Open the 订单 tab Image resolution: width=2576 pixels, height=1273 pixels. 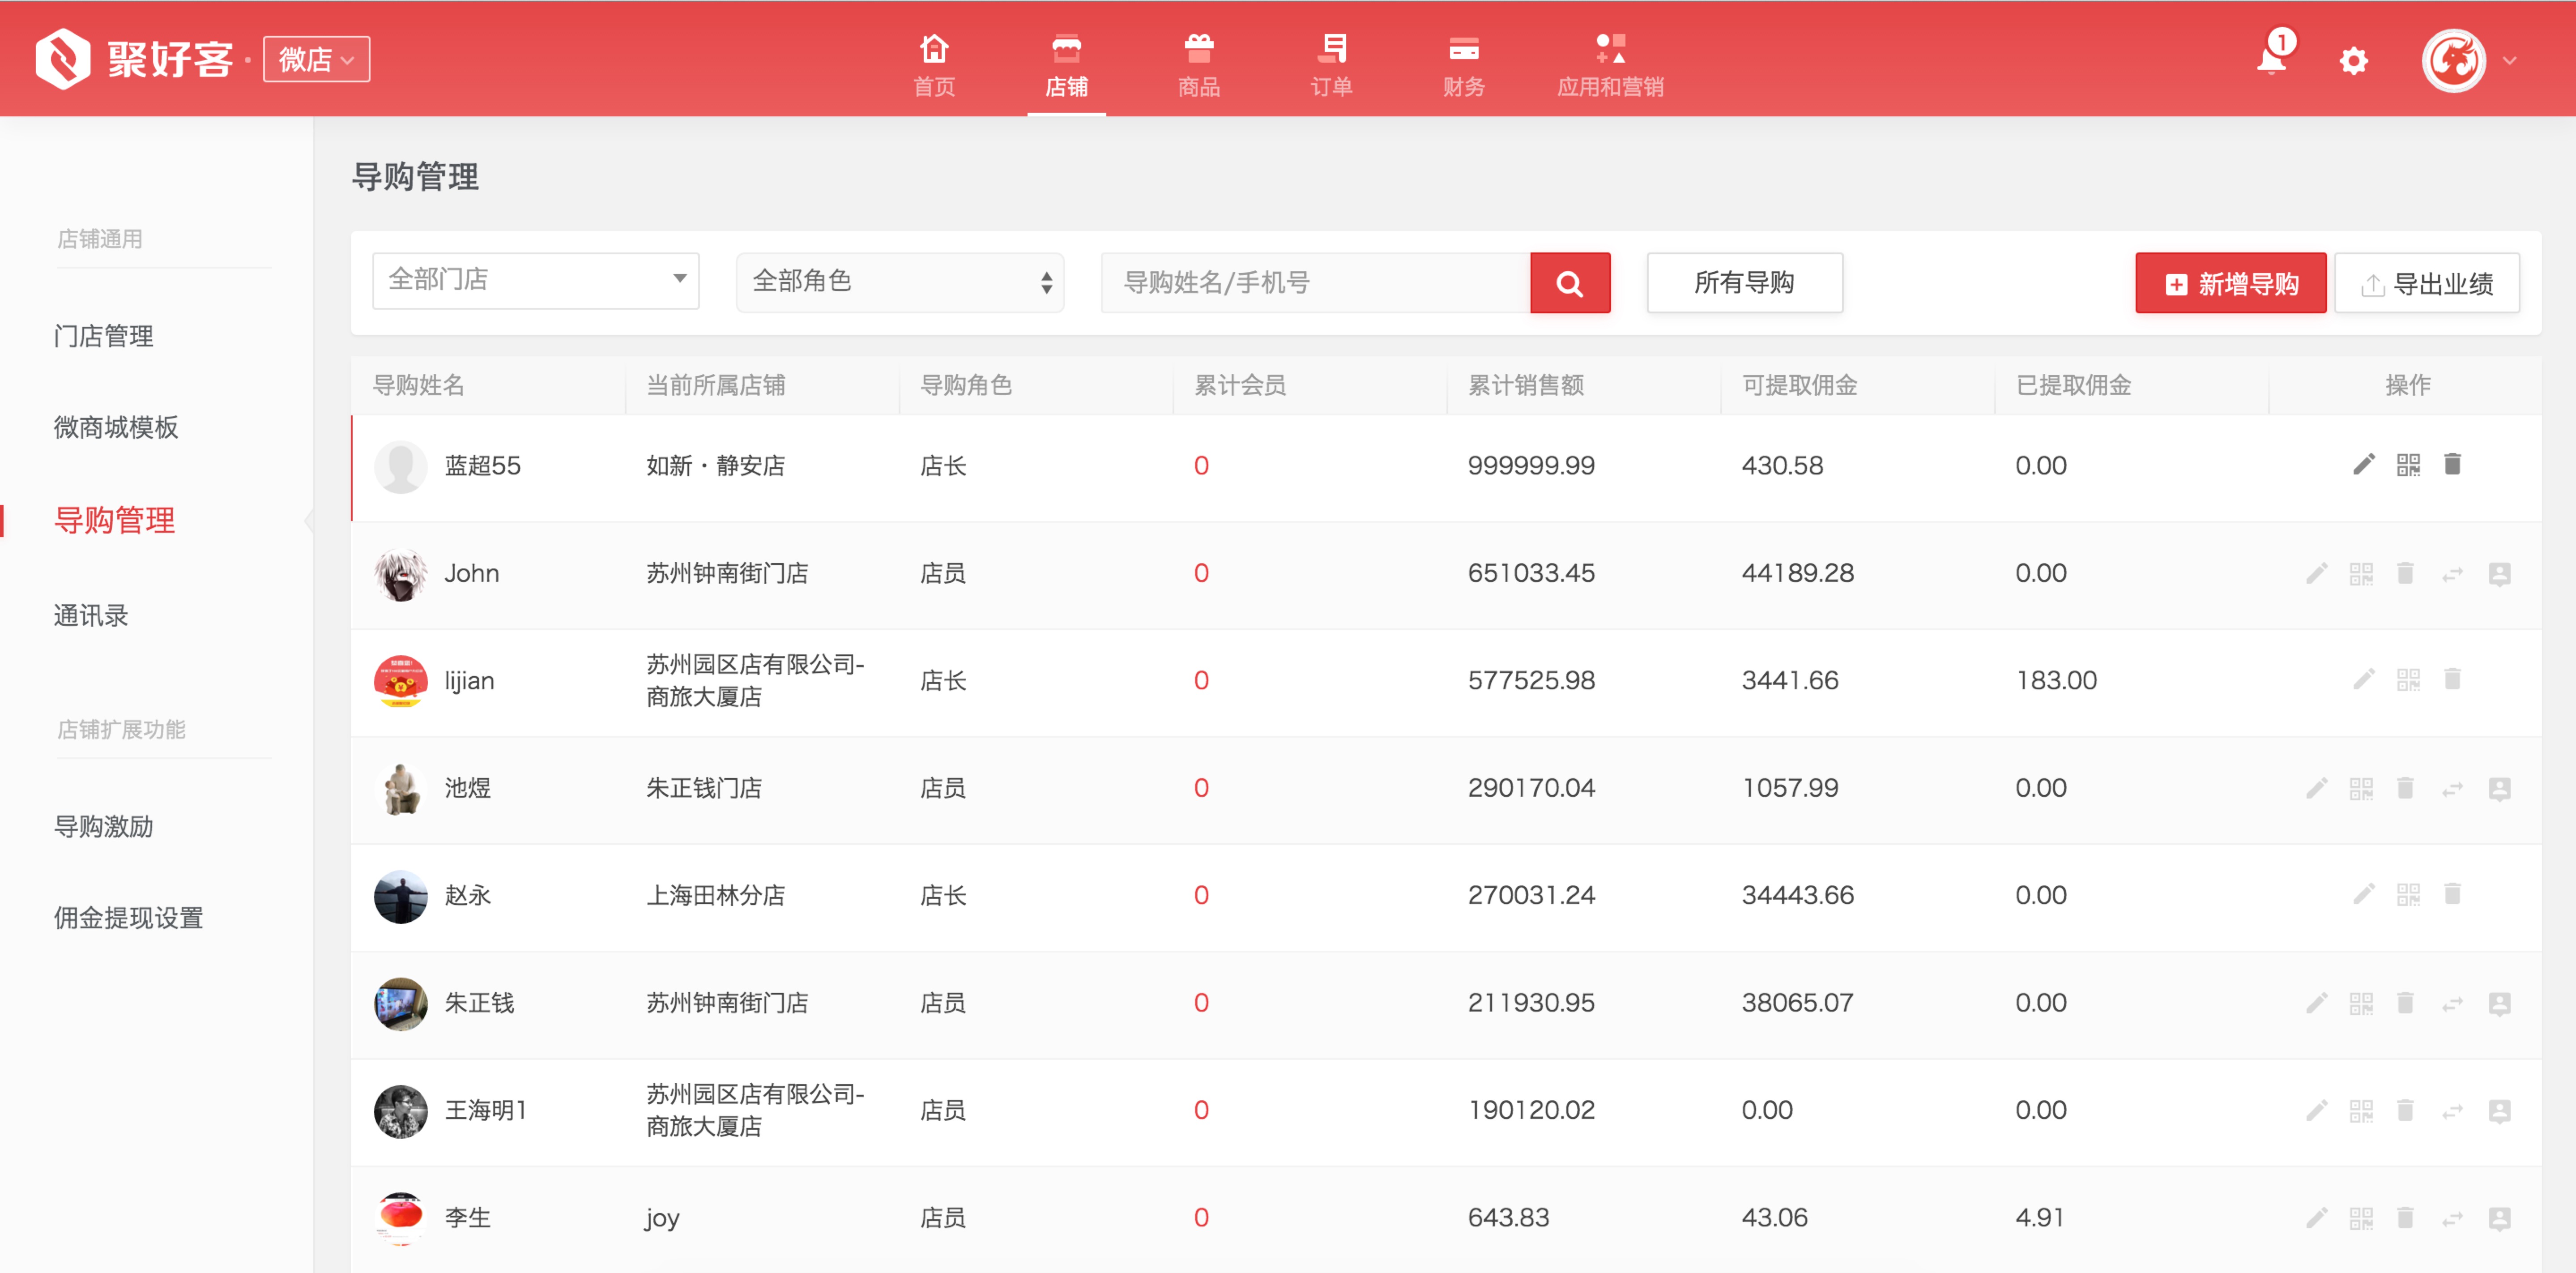tap(1331, 65)
